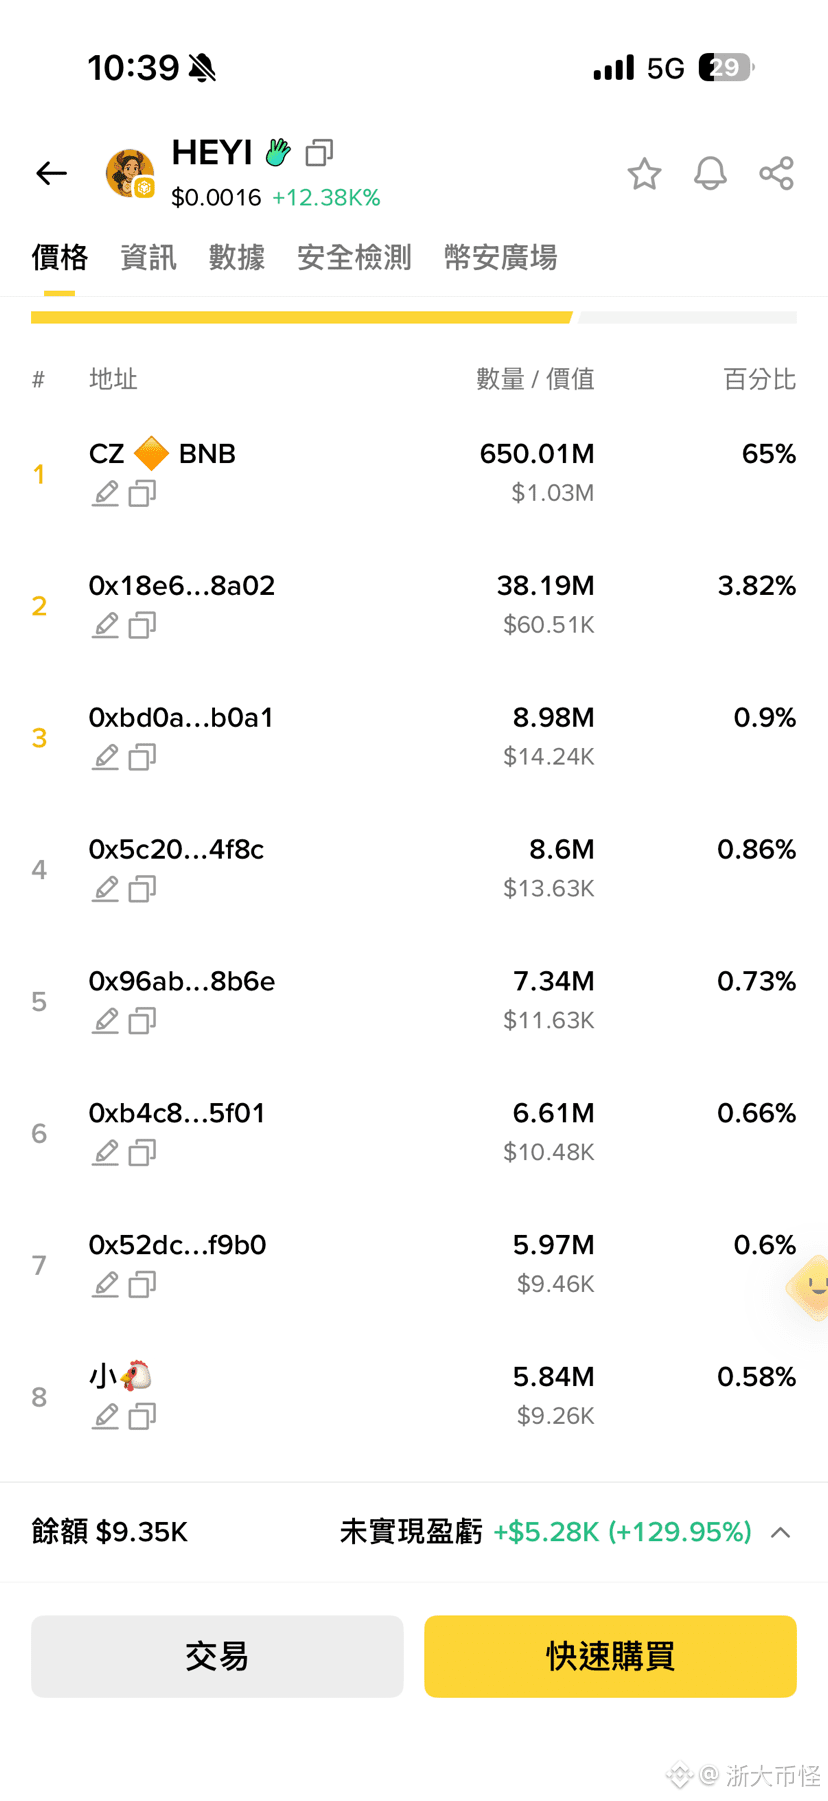
Task: Edit label for address 0xb4c8...5f01
Action: (x=105, y=1153)
